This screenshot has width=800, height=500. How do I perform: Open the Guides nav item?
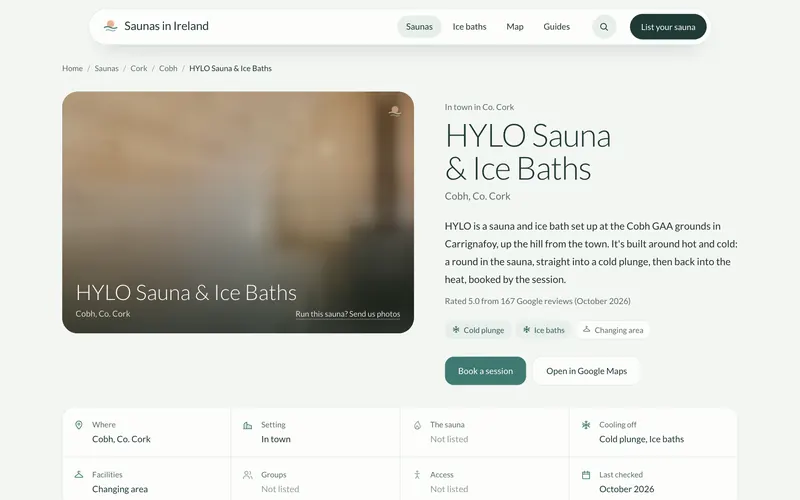557,27
